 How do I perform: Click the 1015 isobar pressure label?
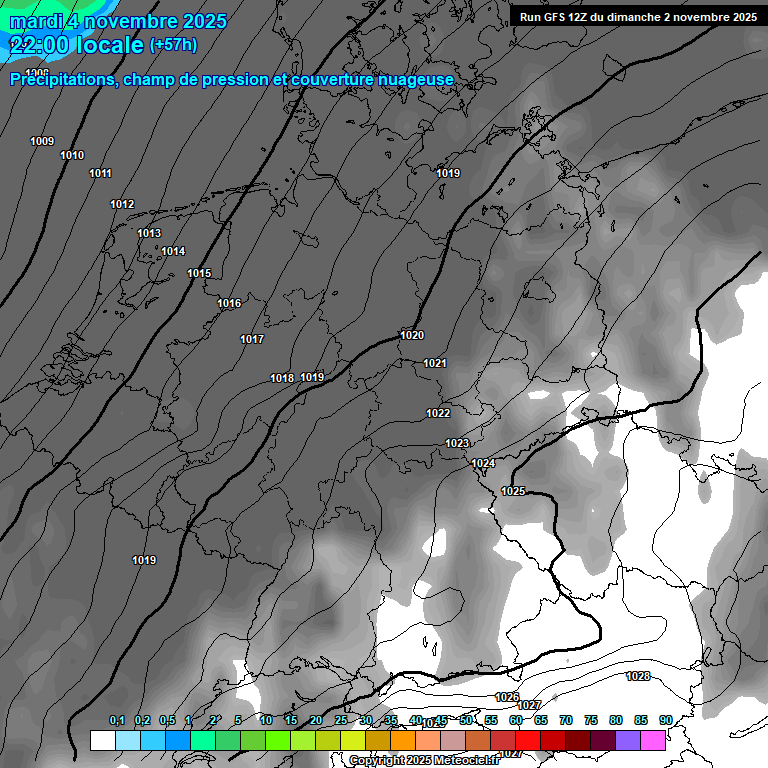pyautogui.click(x=199, y=273)
